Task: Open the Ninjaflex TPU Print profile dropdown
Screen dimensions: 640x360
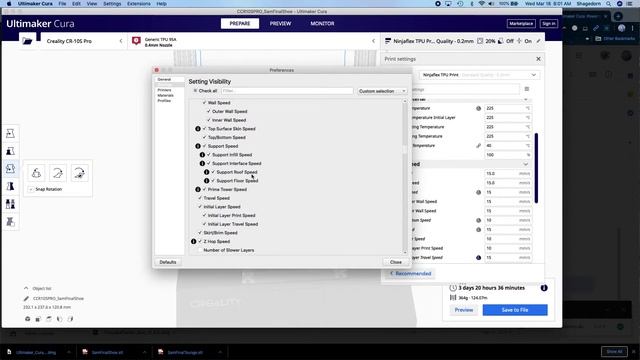Action: coord(479,75)
